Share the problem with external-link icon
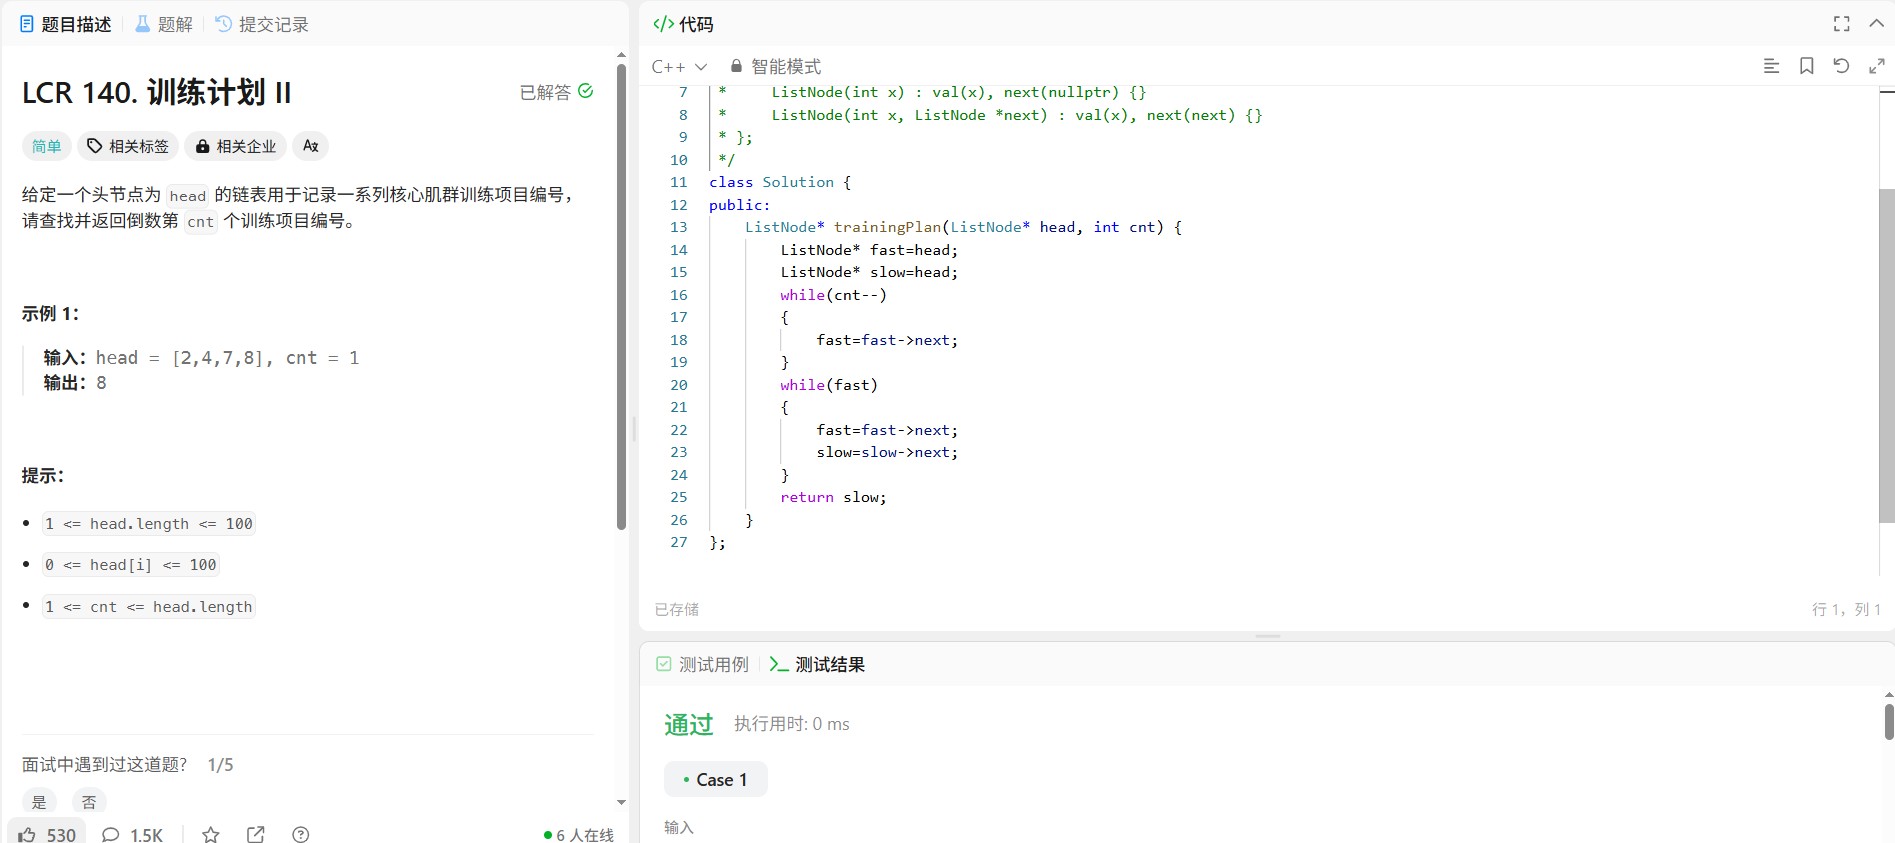The width and height of the screenshot is (1895, 843). coord(256,834)
